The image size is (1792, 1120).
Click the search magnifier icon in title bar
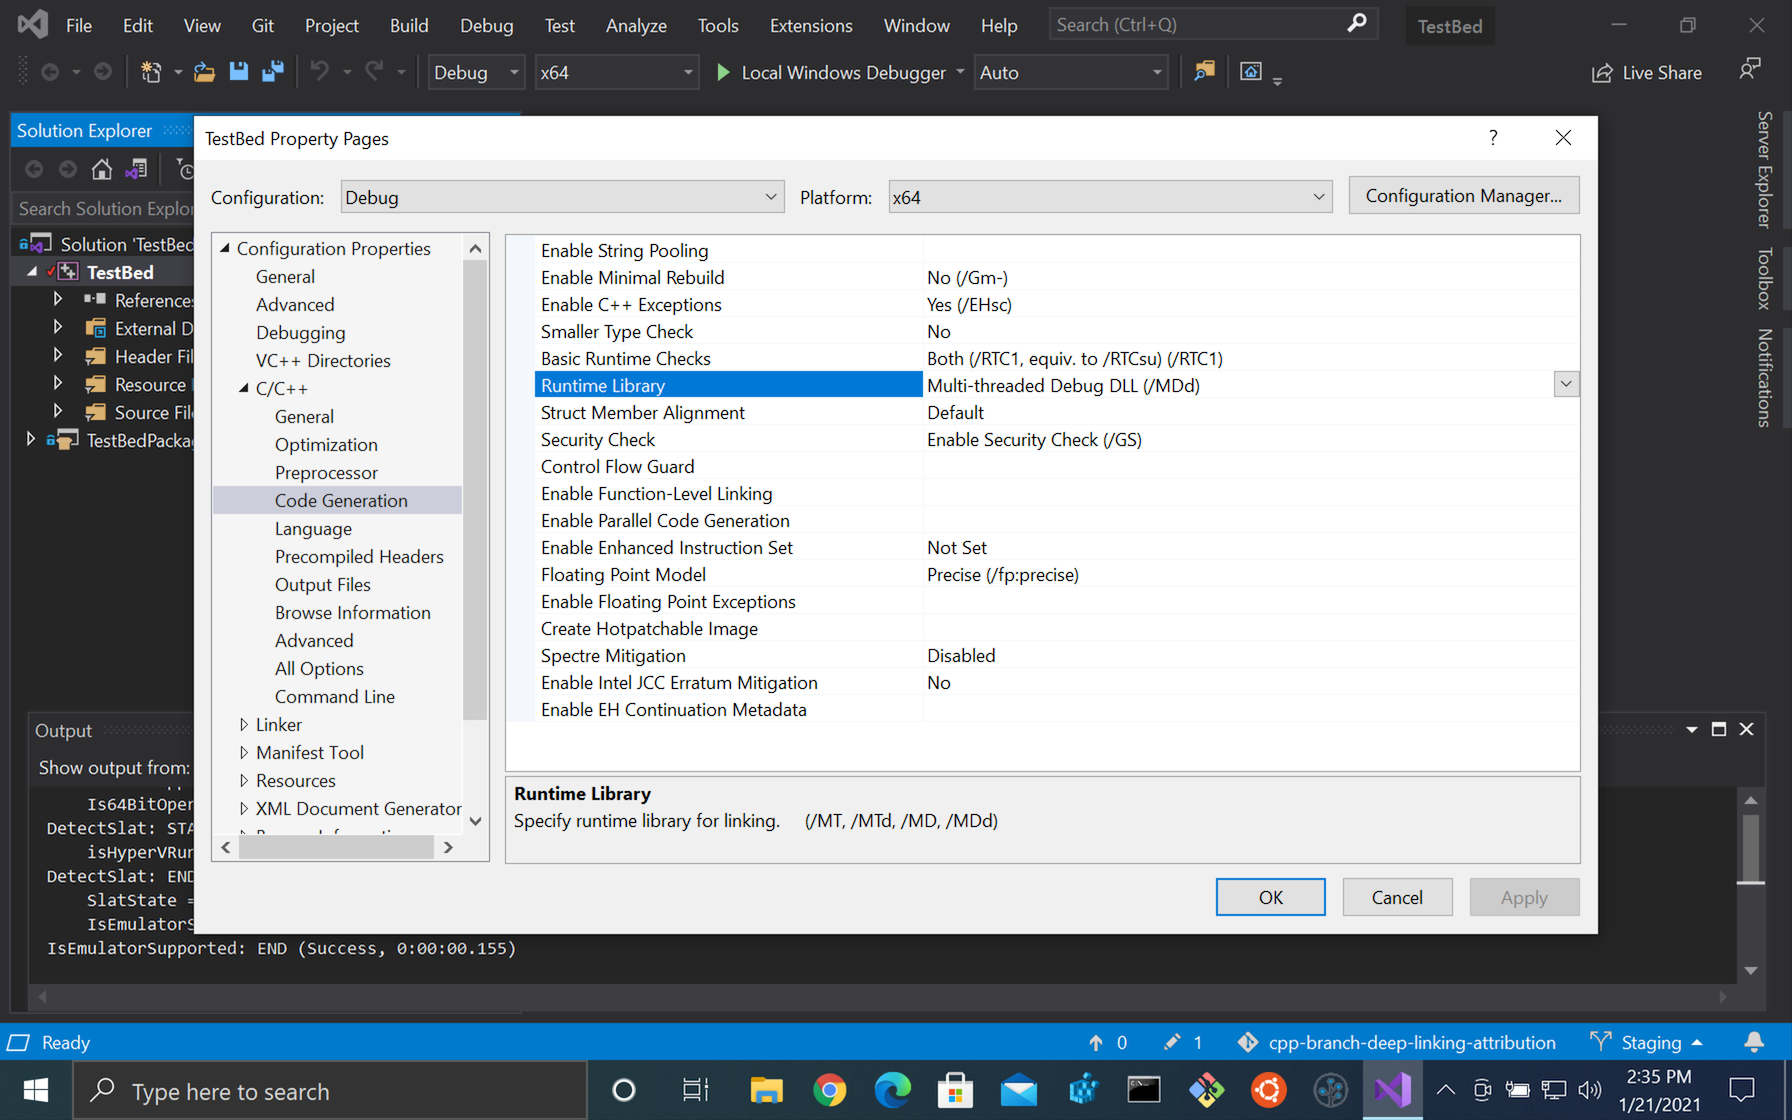(1356, 24)
